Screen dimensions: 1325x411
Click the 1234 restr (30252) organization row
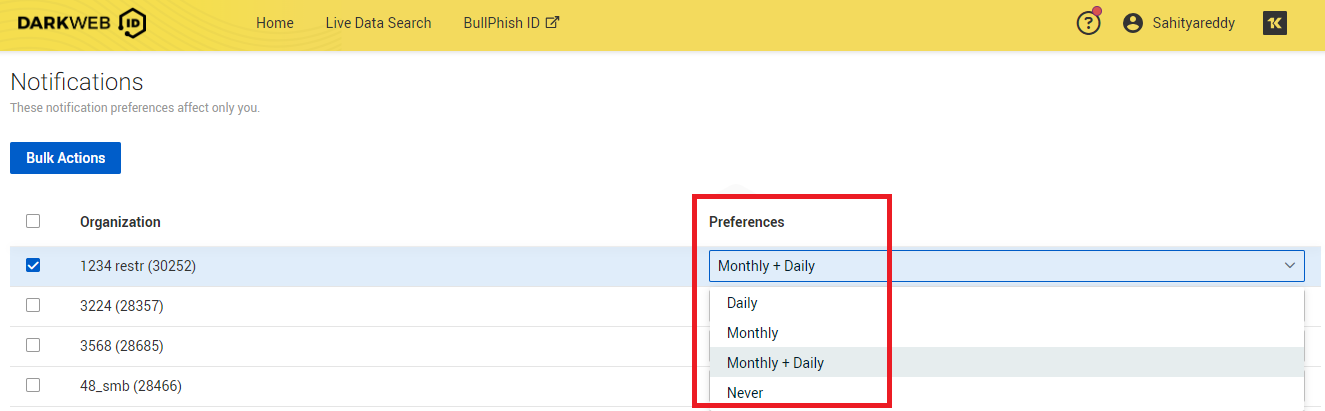[138, 266]
